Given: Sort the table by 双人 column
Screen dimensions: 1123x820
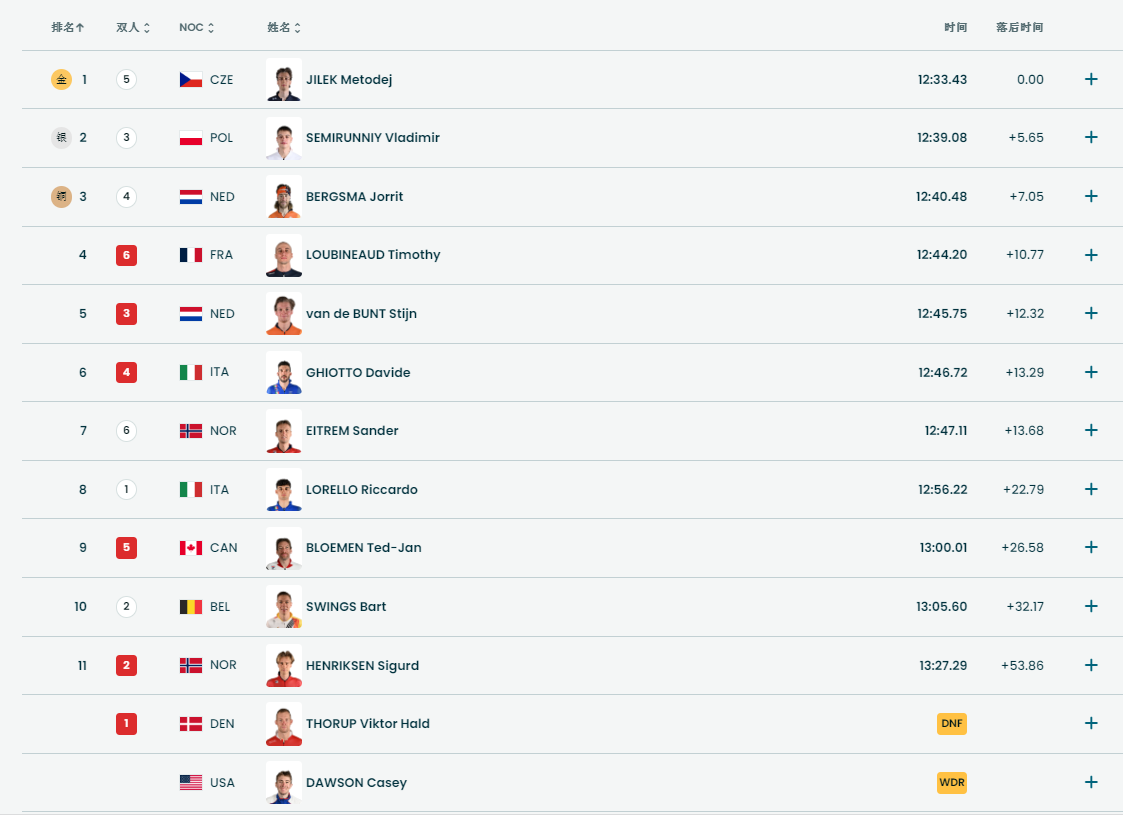Looking at the screenshot, I should pos(133,28).
